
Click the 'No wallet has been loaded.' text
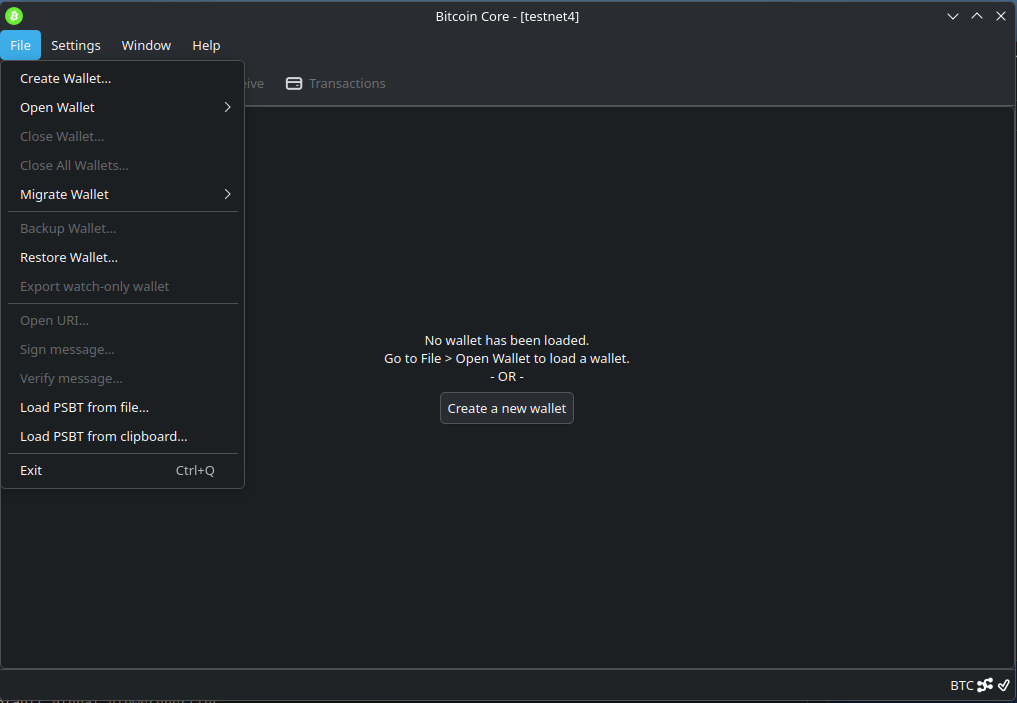(507, 340)
